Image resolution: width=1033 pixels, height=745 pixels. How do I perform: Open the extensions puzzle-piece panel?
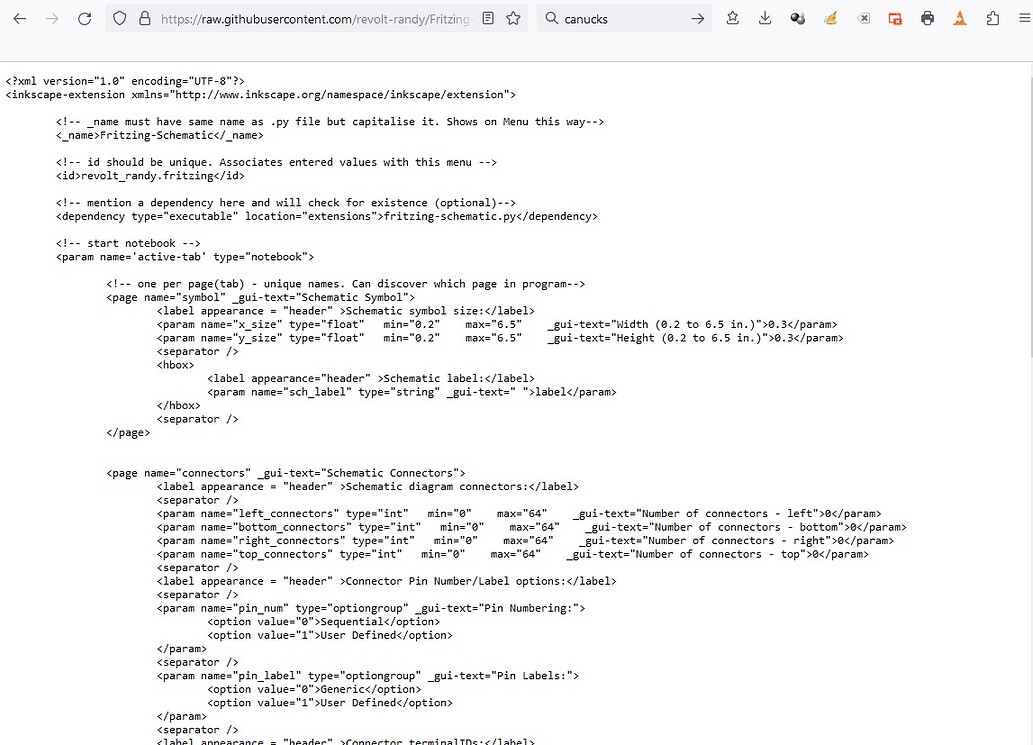click(x=992, y=18)
